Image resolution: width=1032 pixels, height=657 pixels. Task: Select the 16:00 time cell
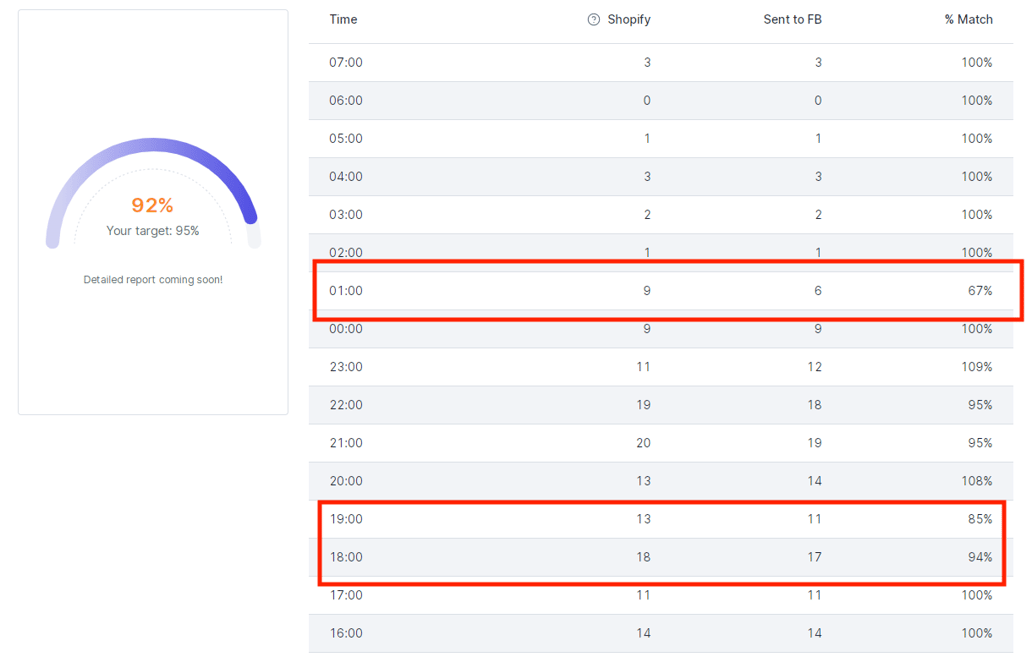click(x=346, y=633)
